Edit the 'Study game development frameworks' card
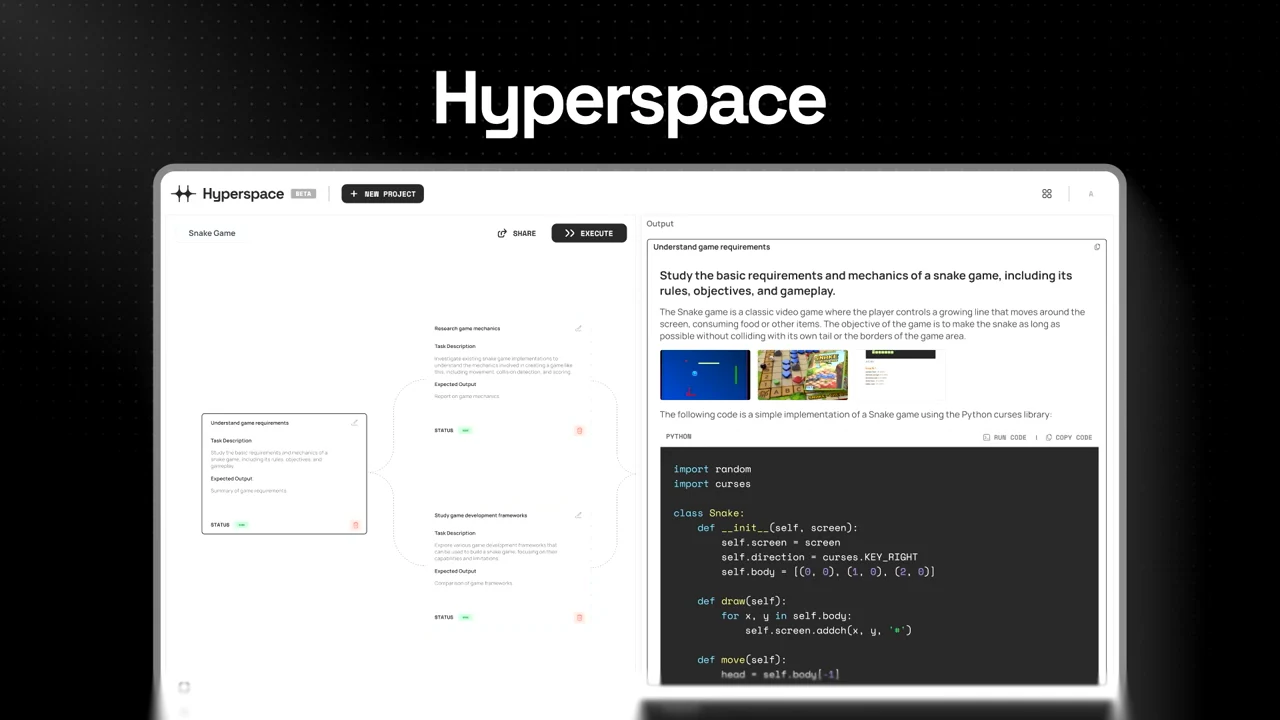Viewport: 1280px width, 720px height. 578,515
